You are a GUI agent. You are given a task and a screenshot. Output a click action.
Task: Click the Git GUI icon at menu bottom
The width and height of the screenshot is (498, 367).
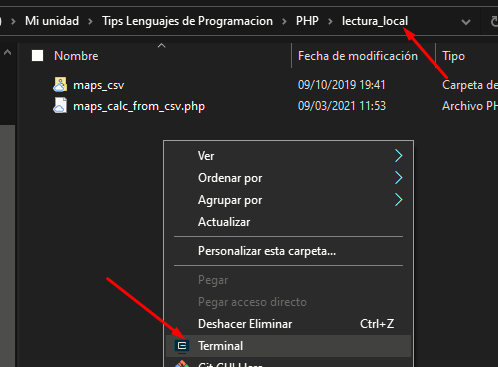[182, 364]
